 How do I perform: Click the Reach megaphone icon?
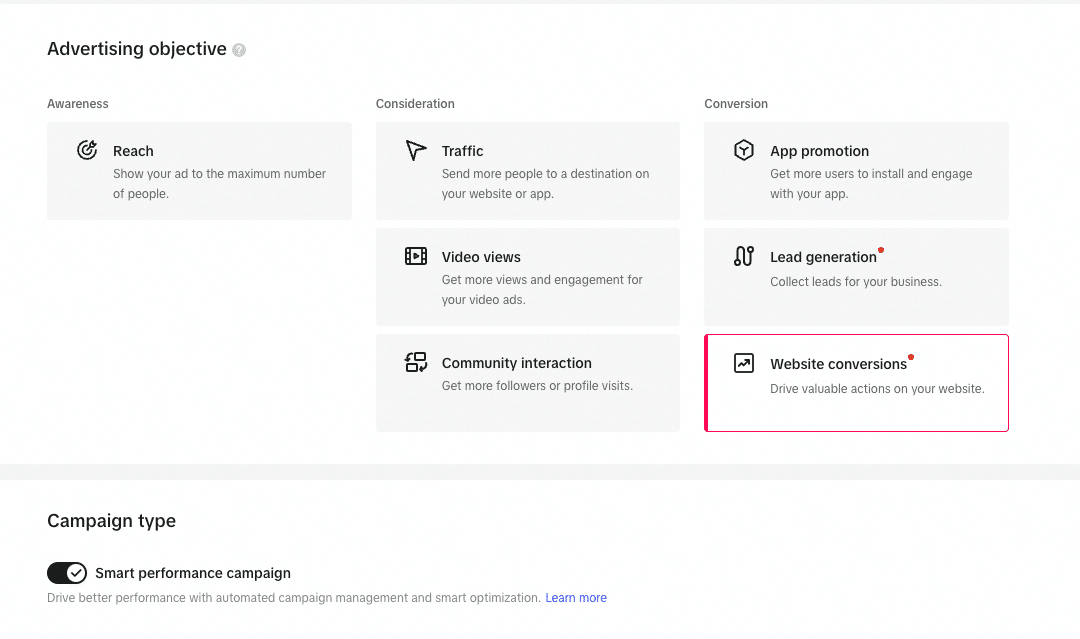point(87,149)
